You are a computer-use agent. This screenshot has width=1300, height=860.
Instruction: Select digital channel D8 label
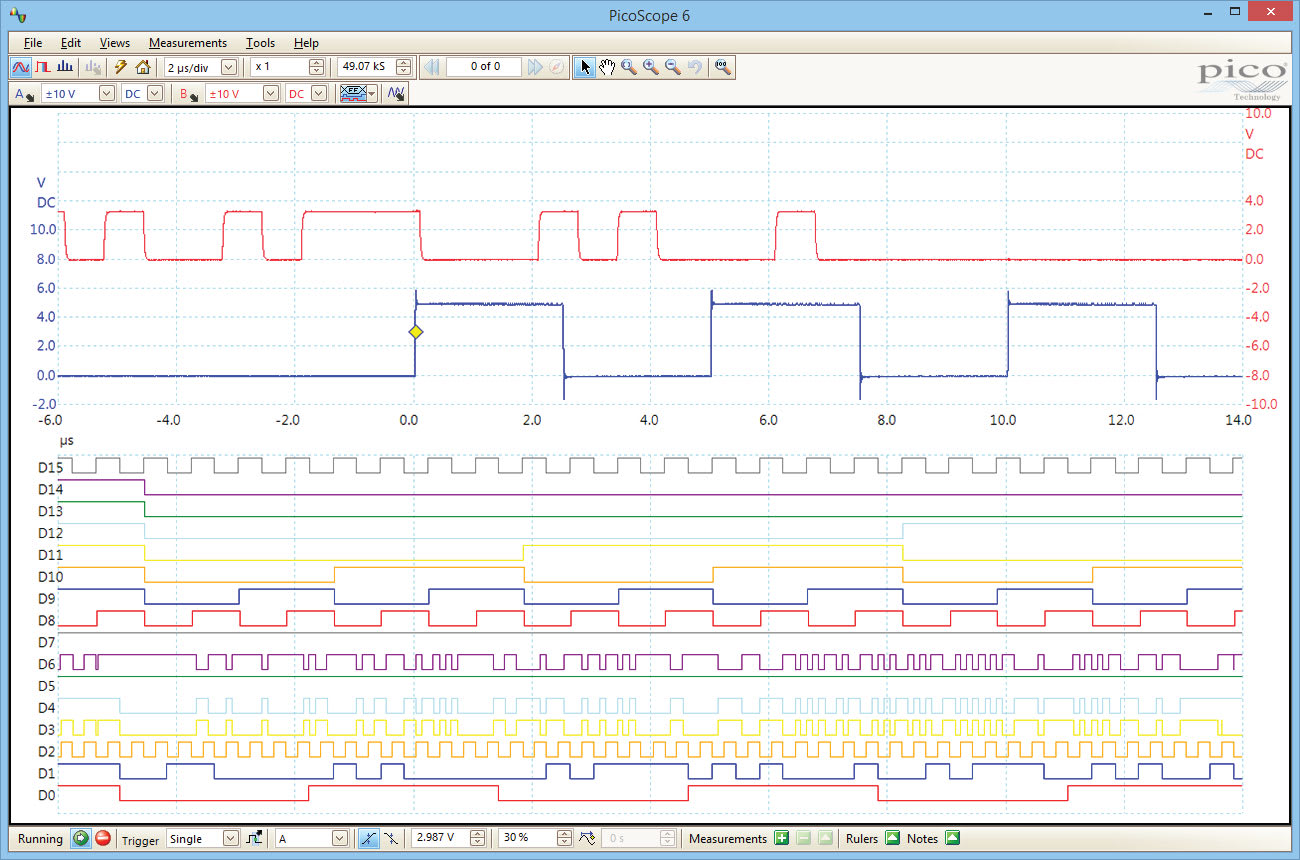[x=47, y=620]
